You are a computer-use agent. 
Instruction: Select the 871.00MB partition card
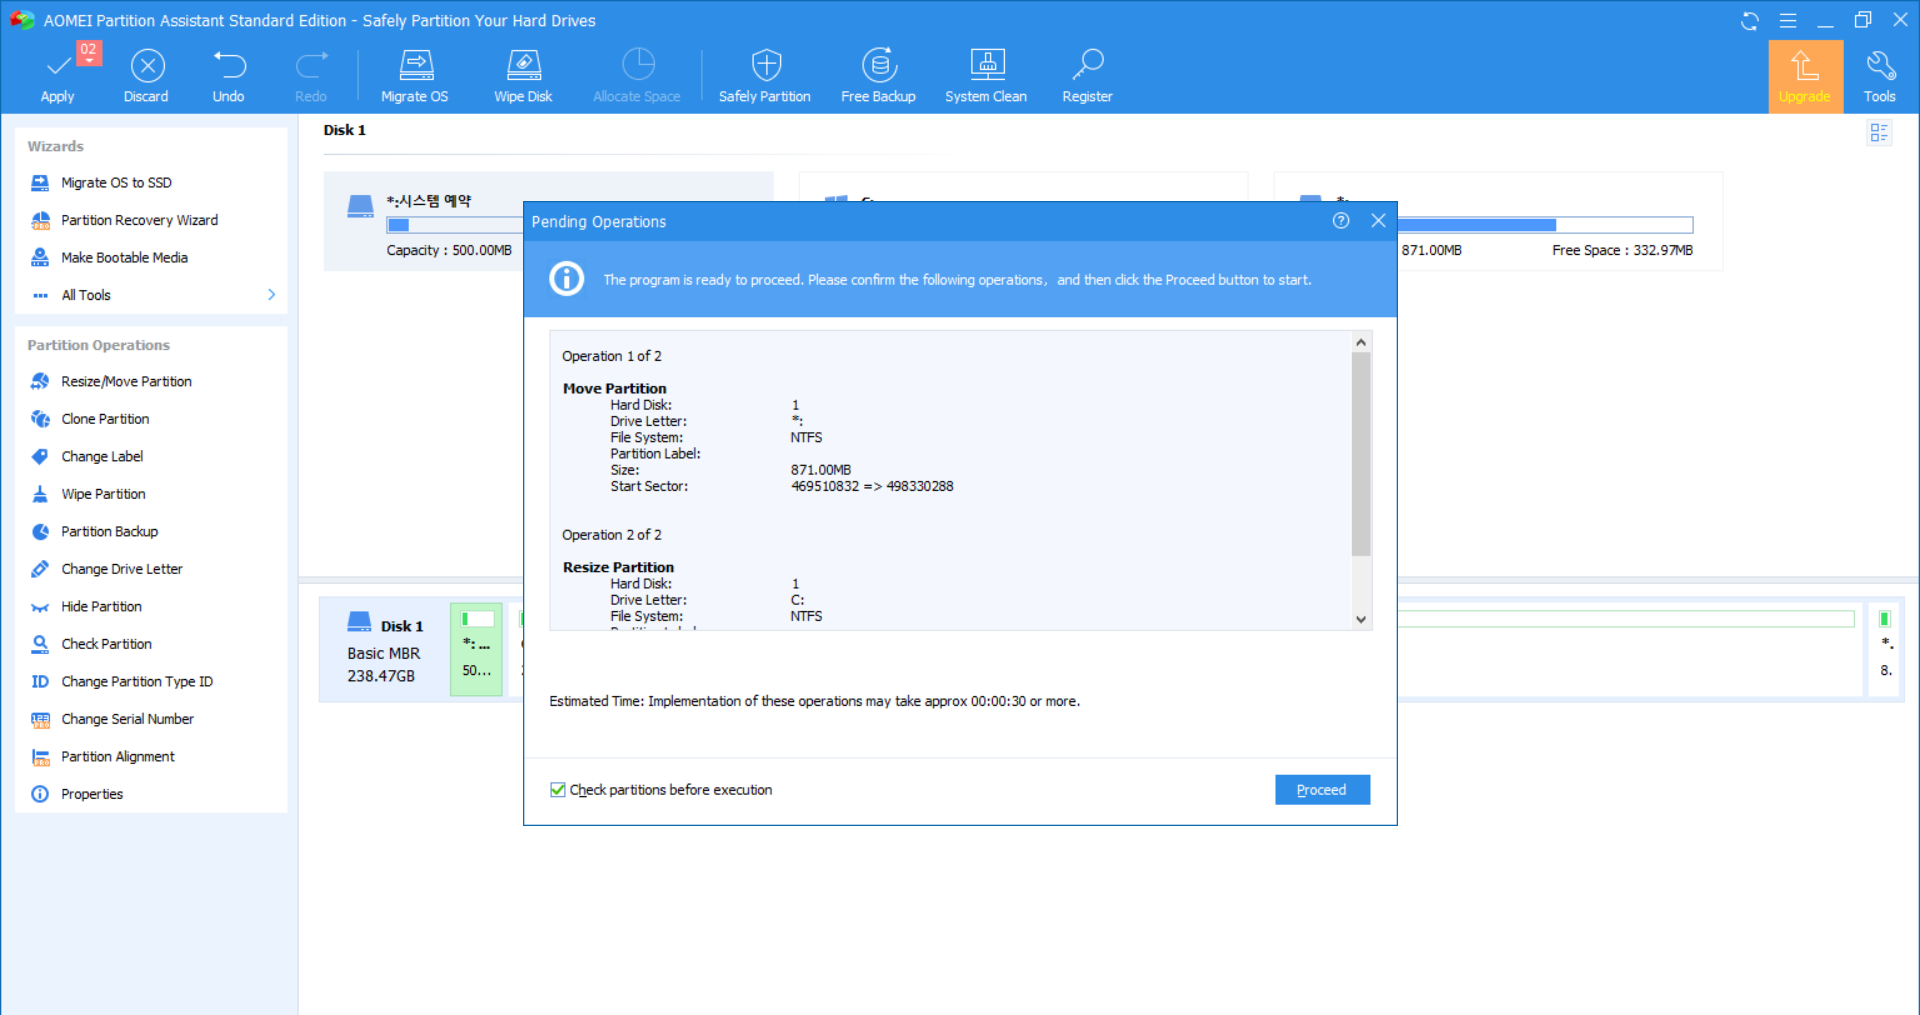[x=1560, y=221]
